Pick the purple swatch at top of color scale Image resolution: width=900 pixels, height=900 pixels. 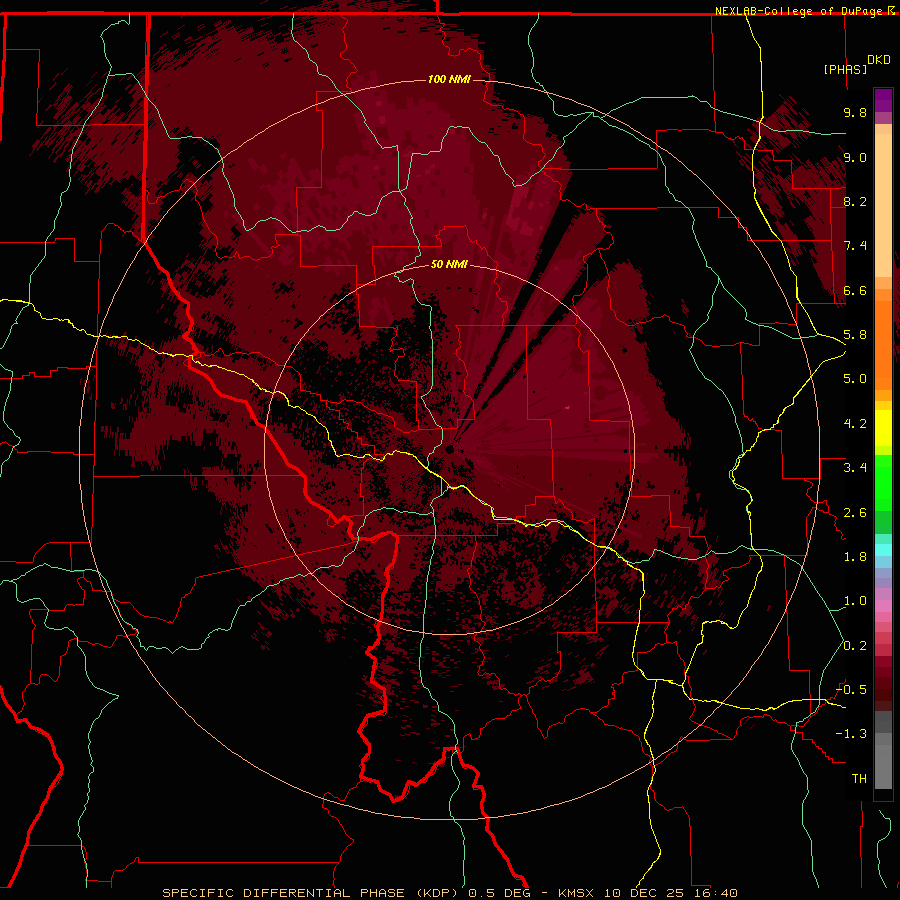883,100
